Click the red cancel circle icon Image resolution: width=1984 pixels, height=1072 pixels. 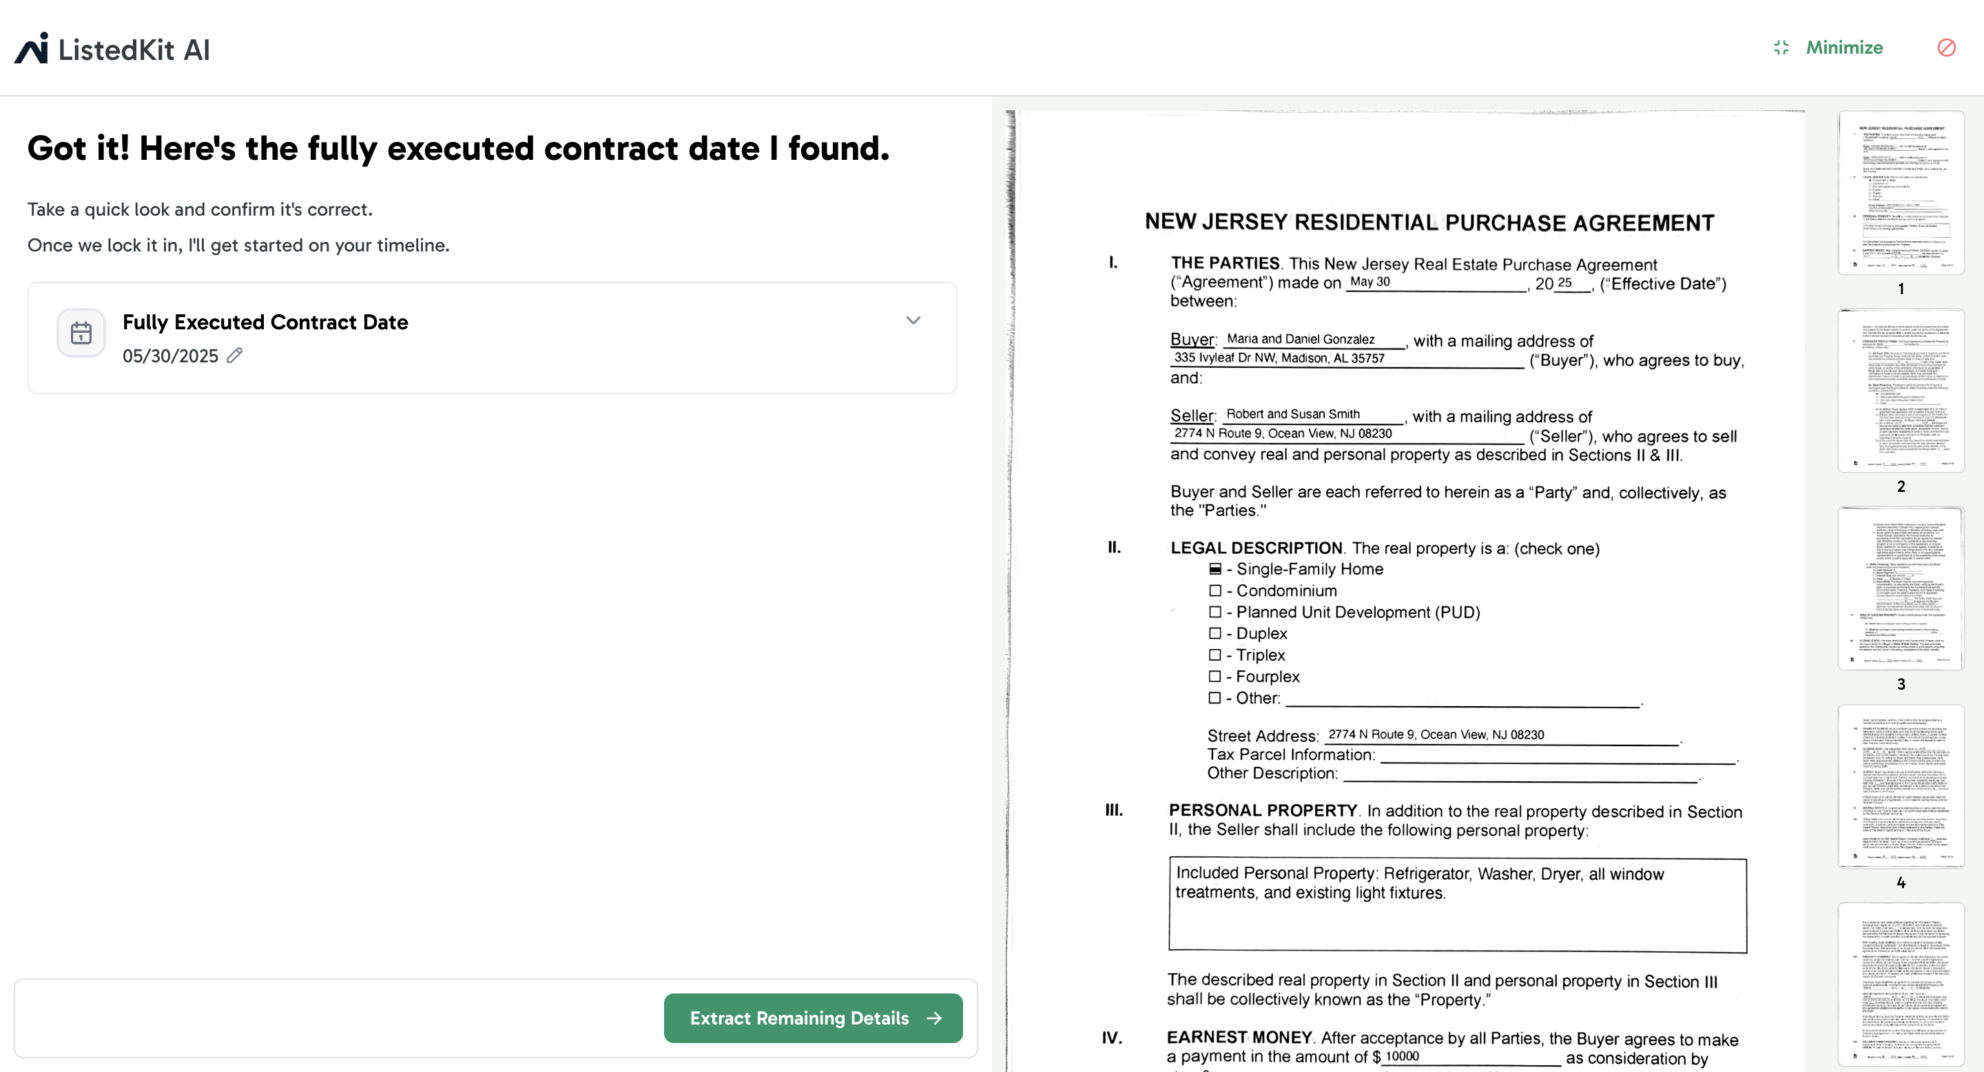1946,48
